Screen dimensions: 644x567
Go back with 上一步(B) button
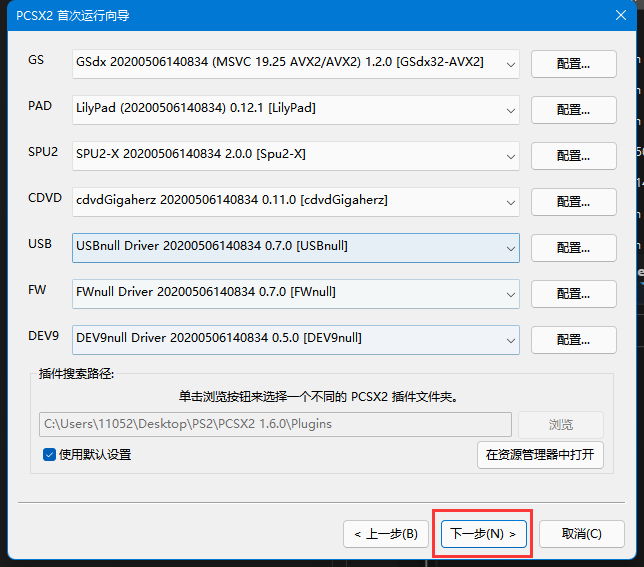[x=386, y=534]
